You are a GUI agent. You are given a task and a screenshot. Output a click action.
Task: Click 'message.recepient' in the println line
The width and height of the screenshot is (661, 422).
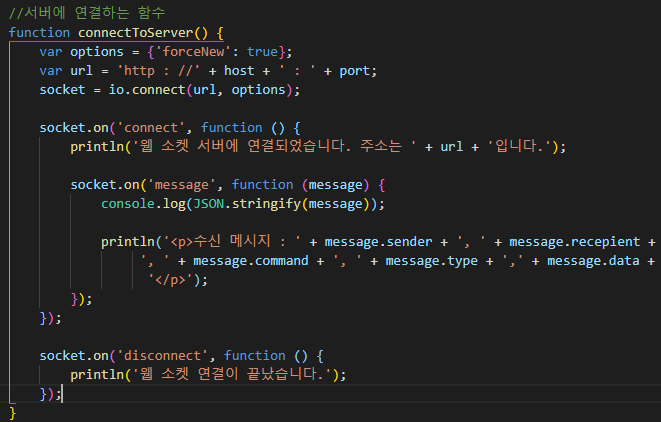pyautogui.click(x=575, y=242)
